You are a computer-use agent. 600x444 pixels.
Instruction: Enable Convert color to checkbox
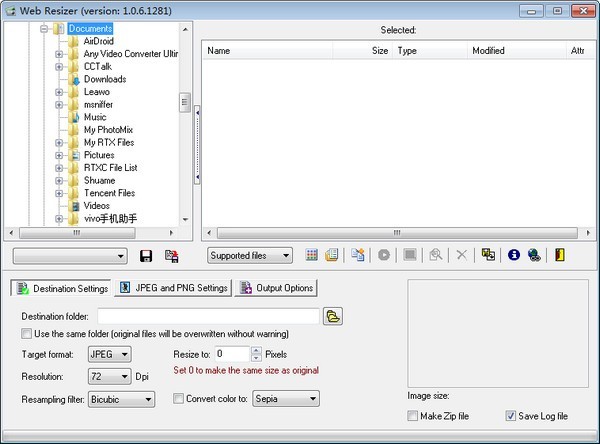pos(178,399)
